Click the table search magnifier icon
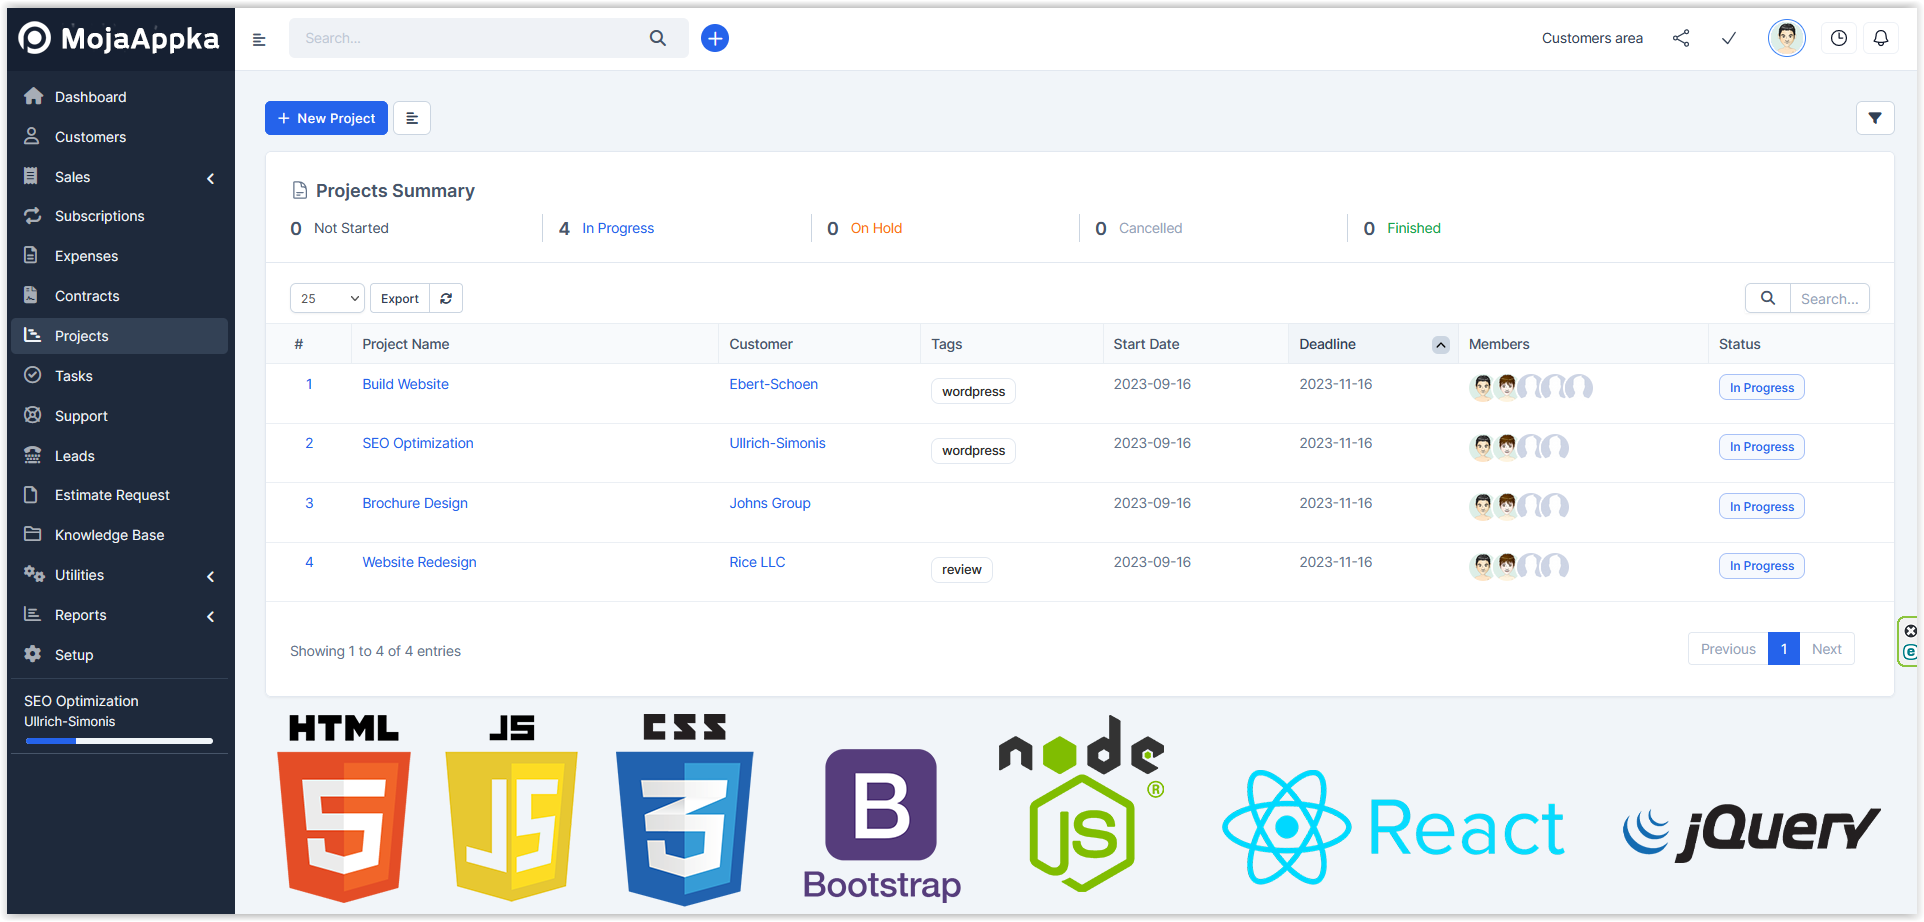 pos(1768,298)
